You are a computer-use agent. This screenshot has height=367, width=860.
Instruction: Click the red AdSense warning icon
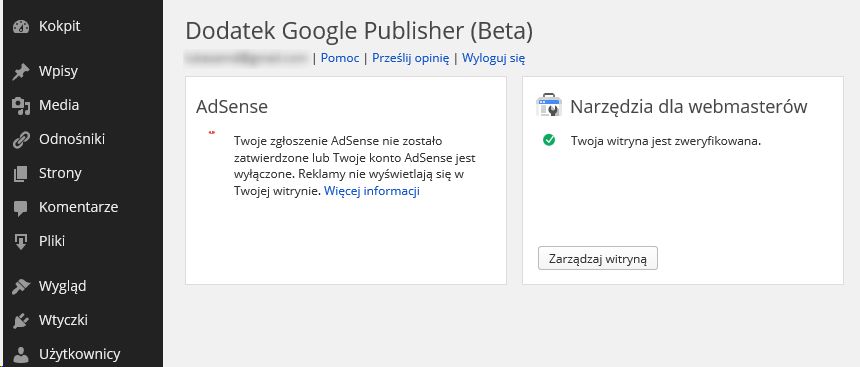point(212,132)
